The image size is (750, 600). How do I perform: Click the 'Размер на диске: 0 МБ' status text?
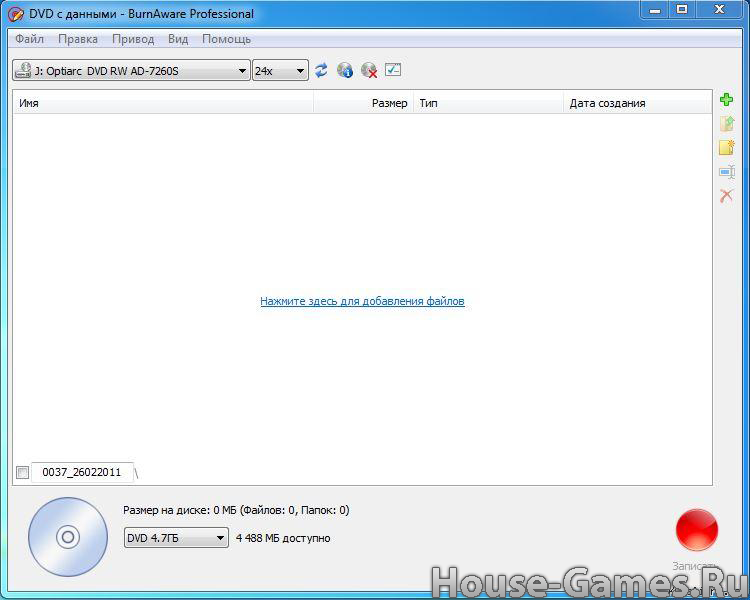click(179, 510)
